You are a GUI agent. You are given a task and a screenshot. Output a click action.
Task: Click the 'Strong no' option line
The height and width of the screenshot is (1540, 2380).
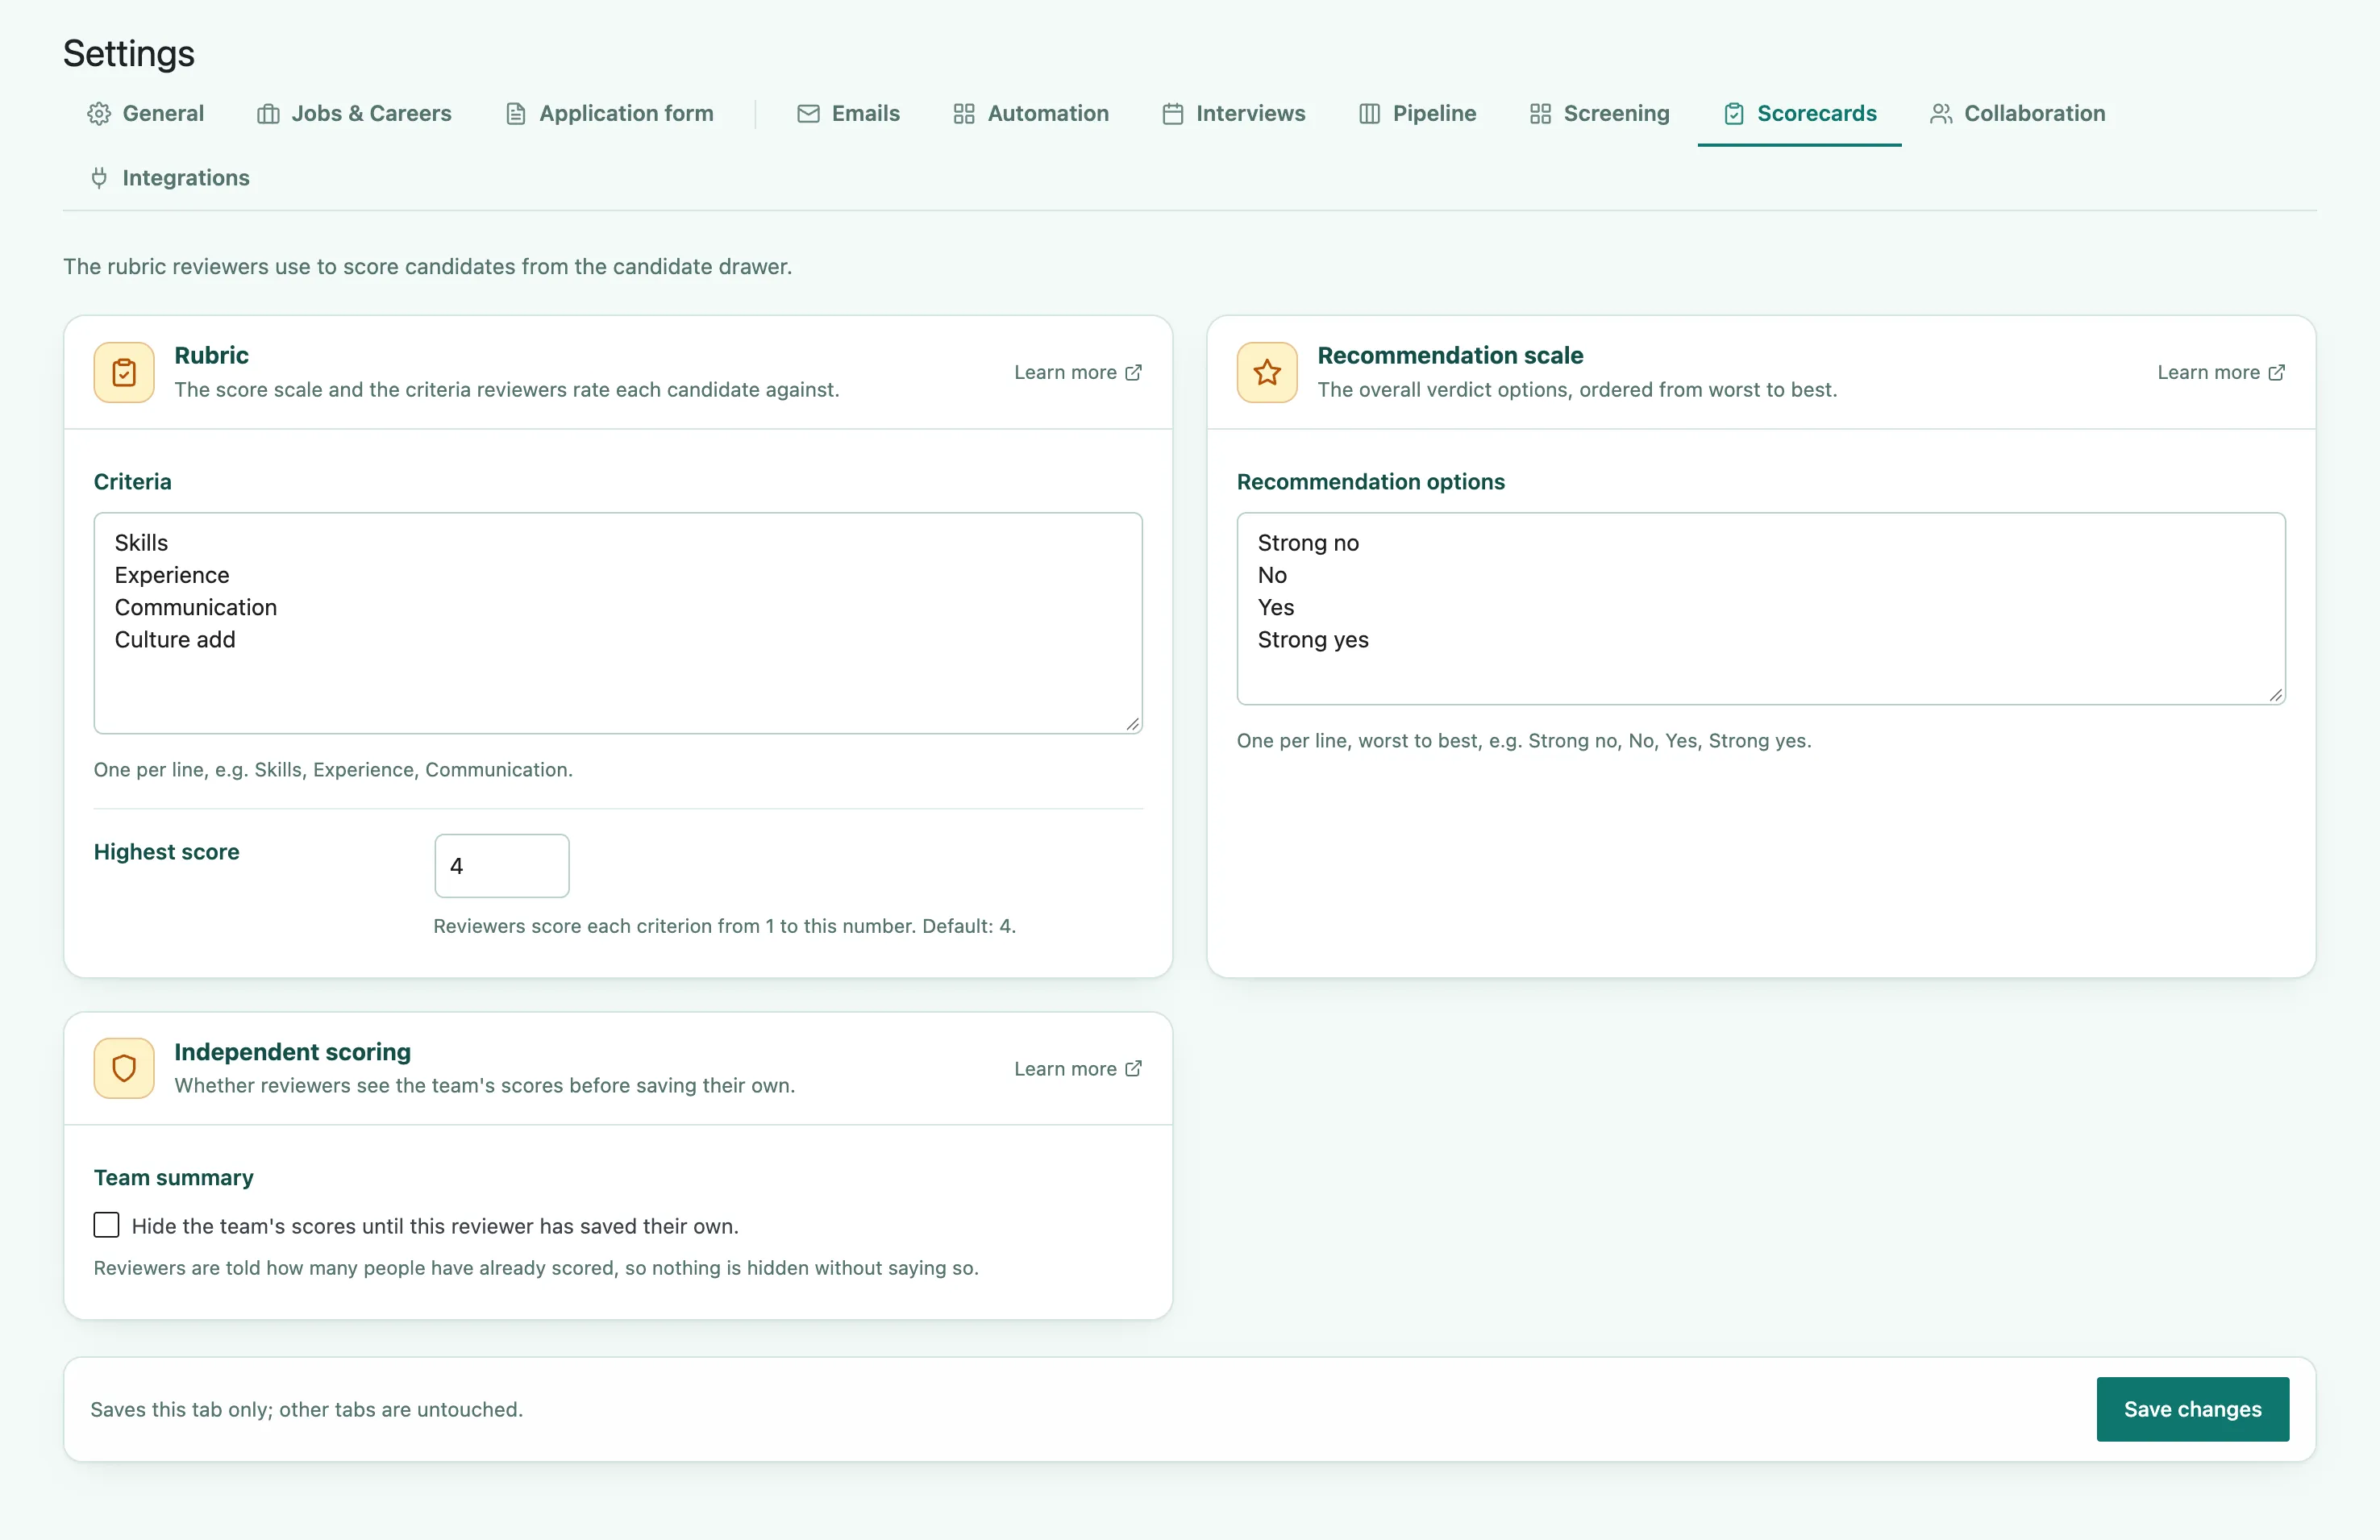click(x=1308, y=543)
